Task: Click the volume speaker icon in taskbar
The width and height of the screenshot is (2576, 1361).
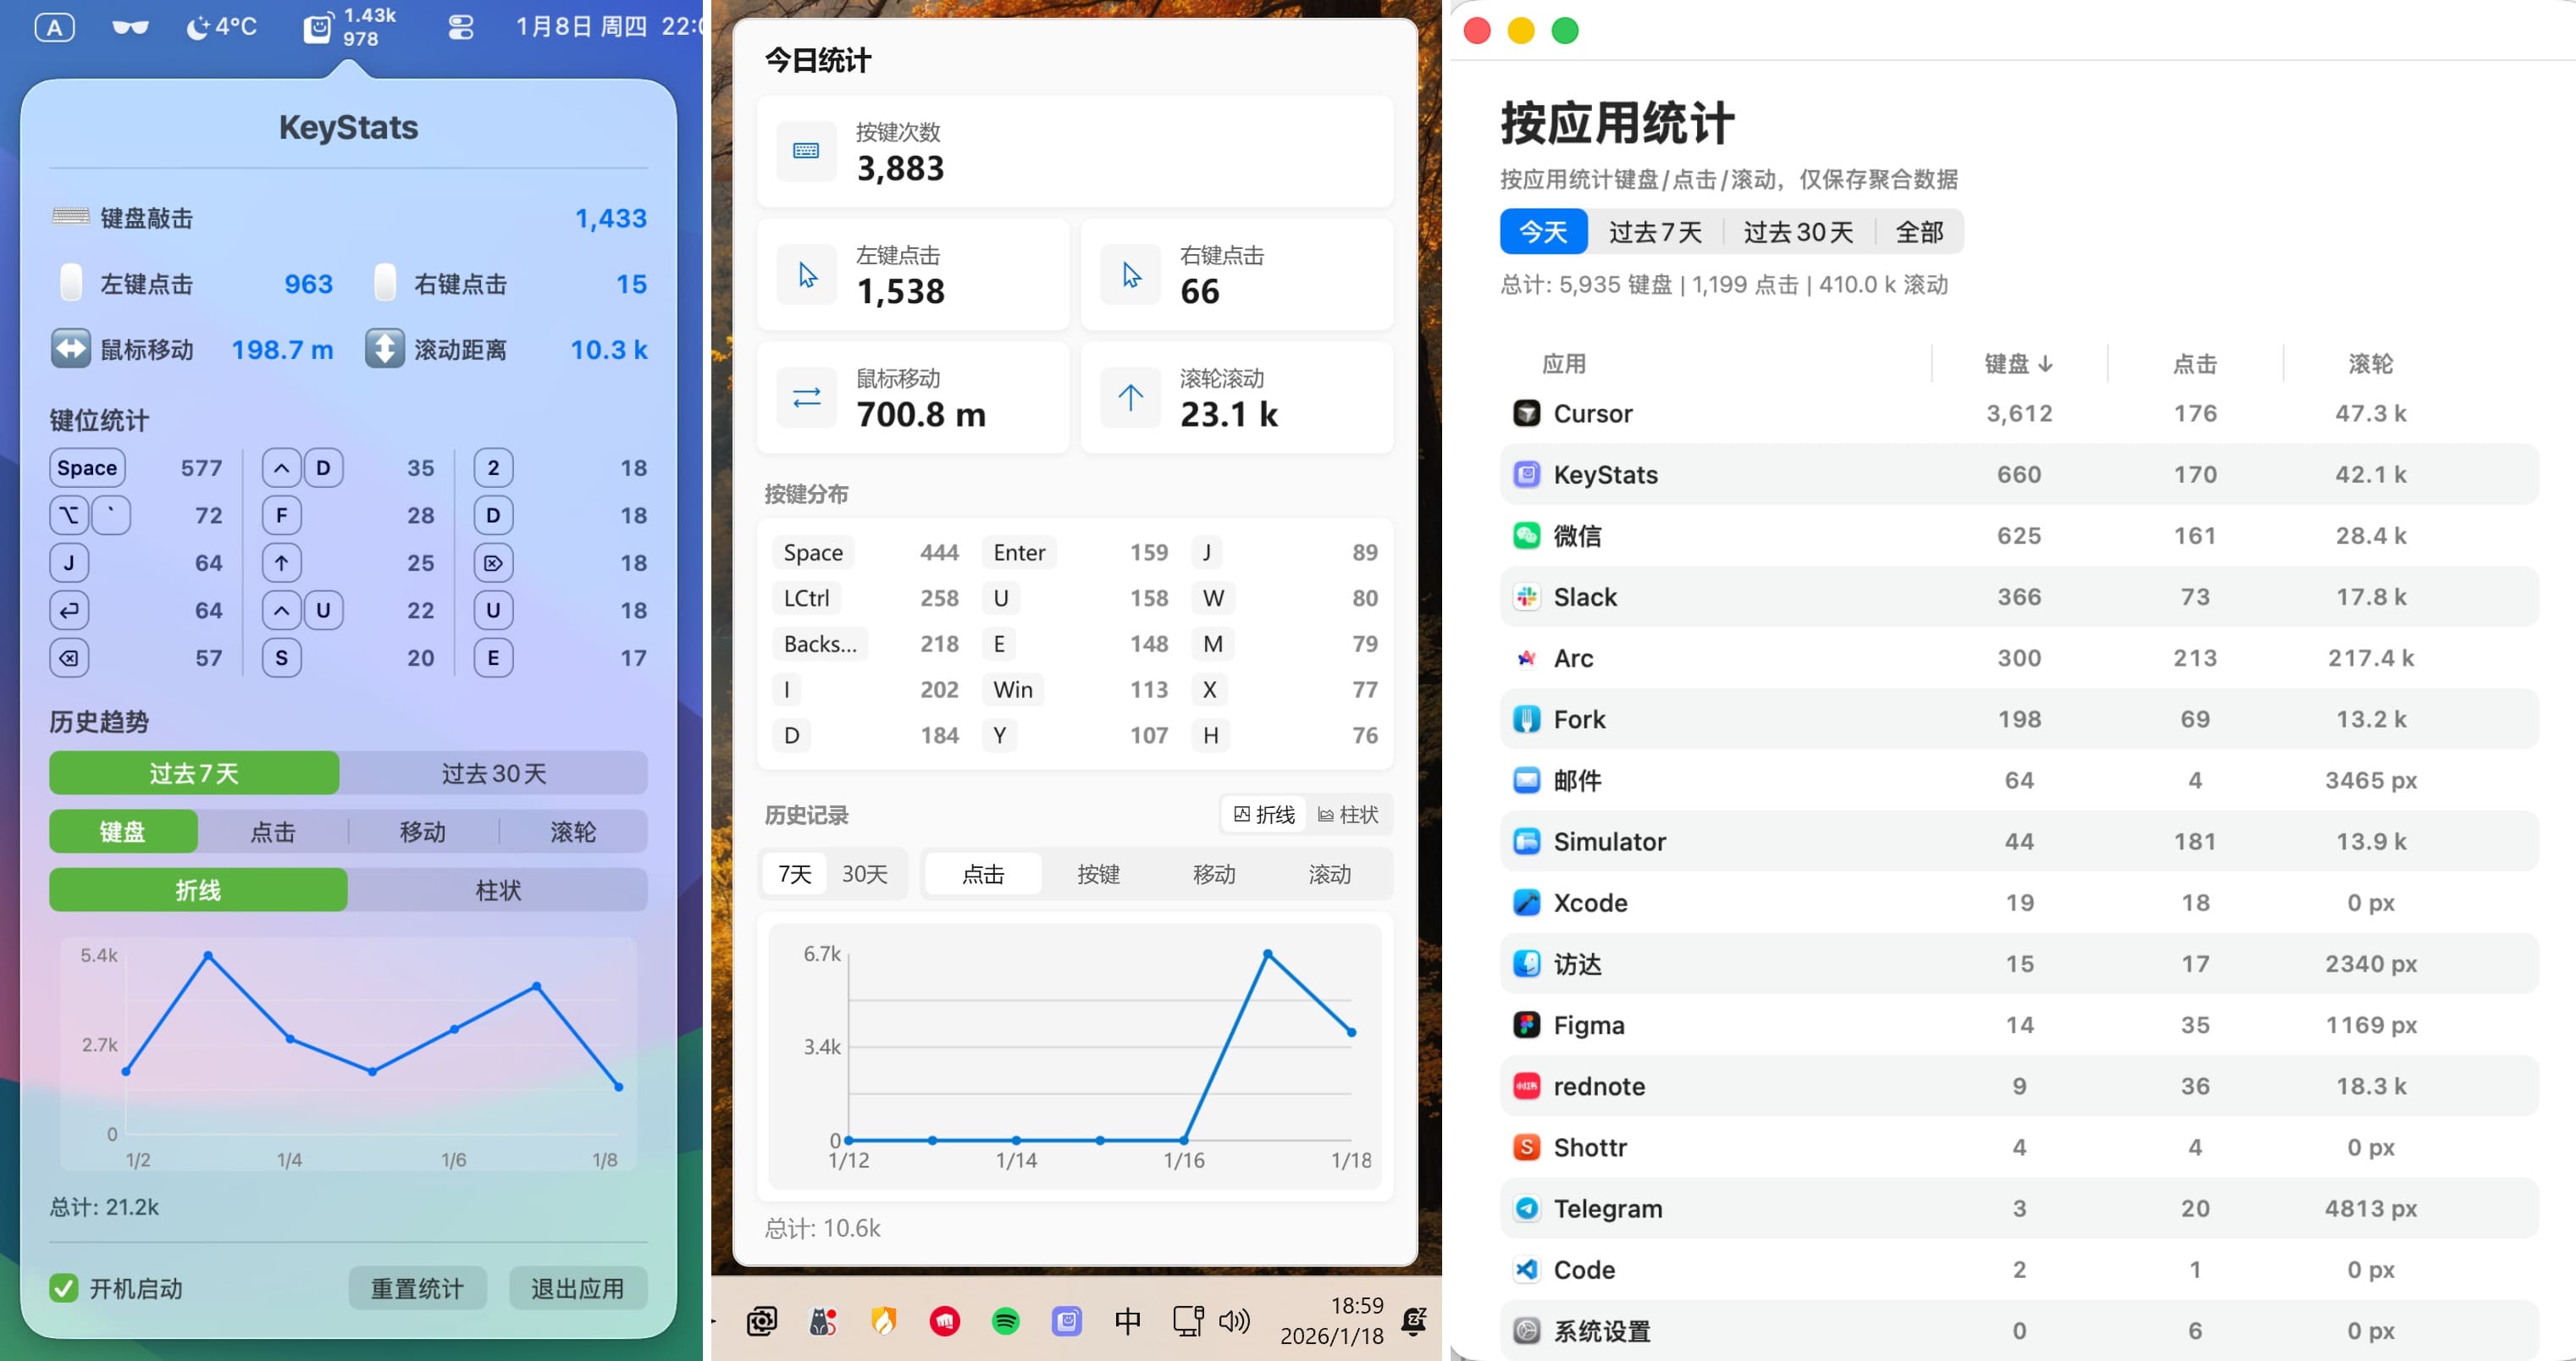Action: [x=1234, y=1321]
